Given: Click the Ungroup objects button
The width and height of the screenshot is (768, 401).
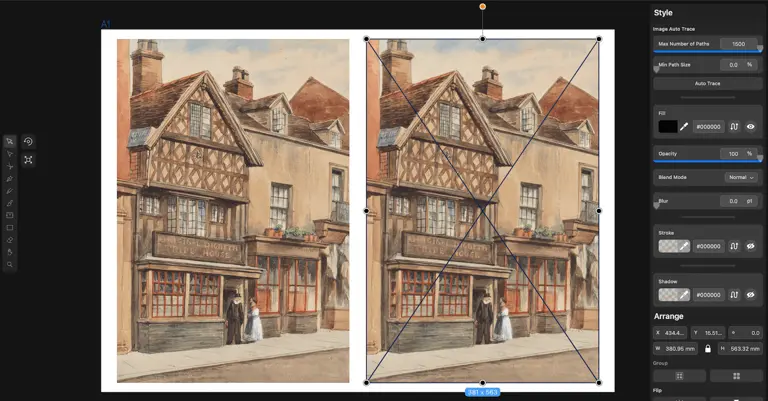Looking at the screenshot, I should (736, 376).
